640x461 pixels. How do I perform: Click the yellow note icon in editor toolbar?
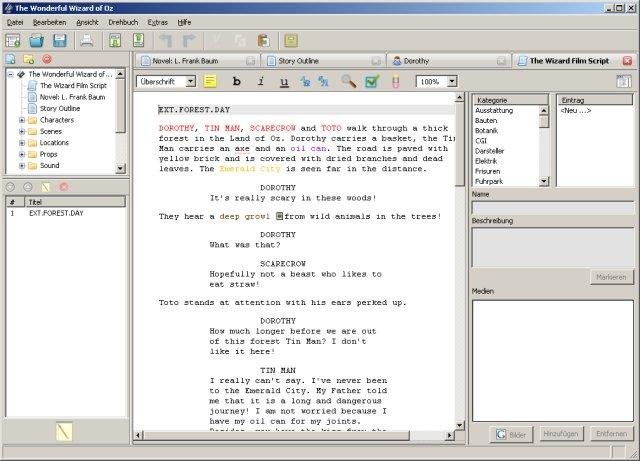210,81
